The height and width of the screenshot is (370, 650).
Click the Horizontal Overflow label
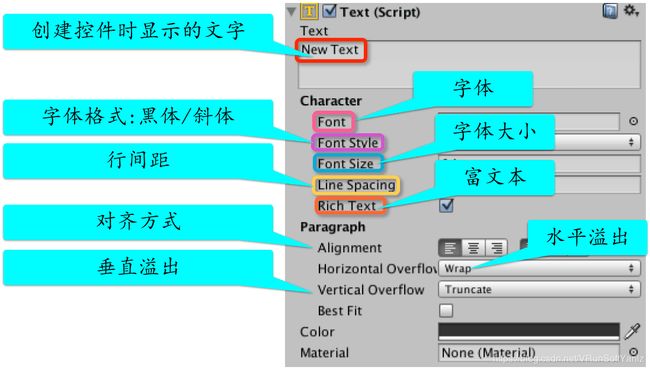coord(377,269)
